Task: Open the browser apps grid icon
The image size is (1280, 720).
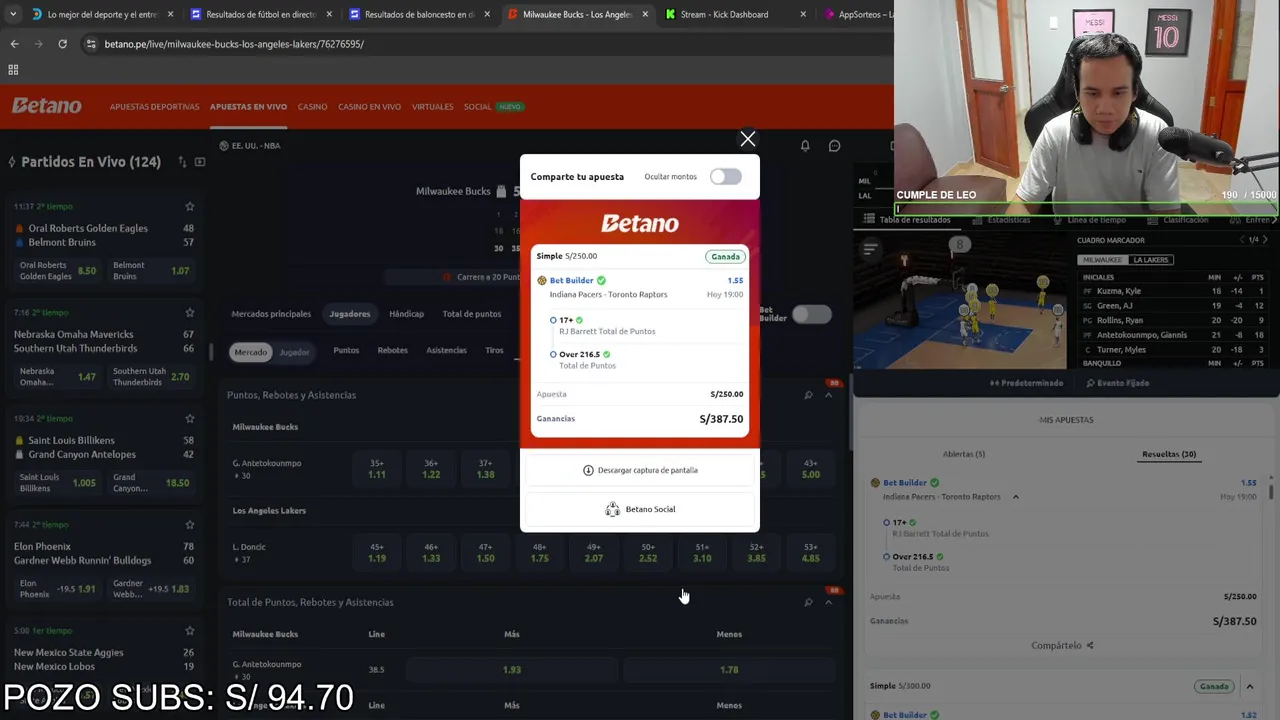Action: pos(13,70)
